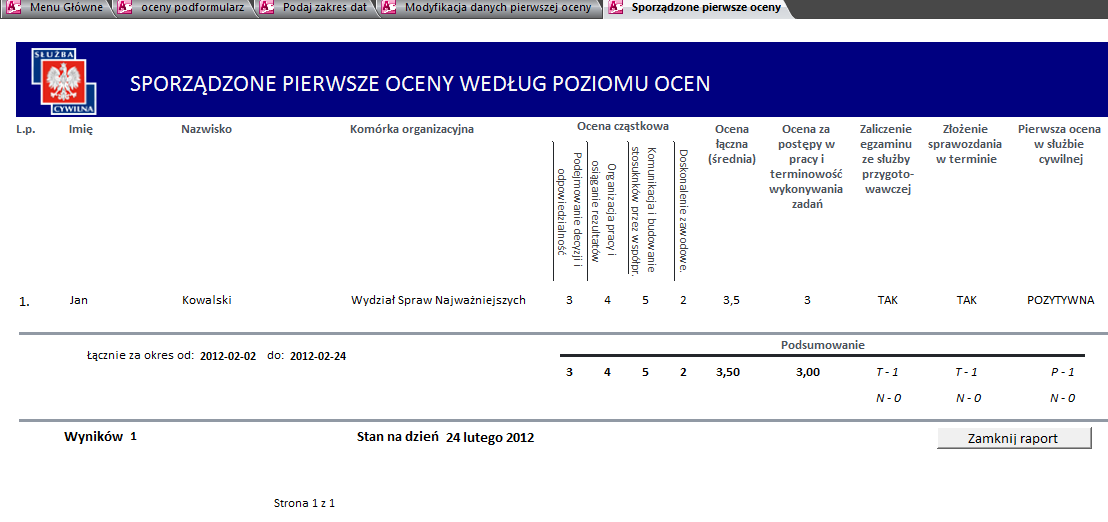
Task: Click Łącznie za okres od label
Action: (141, 355)
